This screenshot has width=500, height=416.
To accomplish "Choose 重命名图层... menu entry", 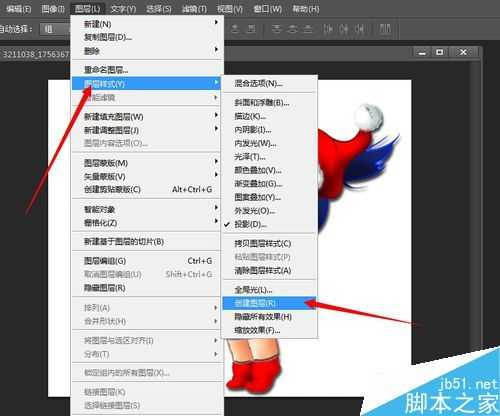I will 147,70.
